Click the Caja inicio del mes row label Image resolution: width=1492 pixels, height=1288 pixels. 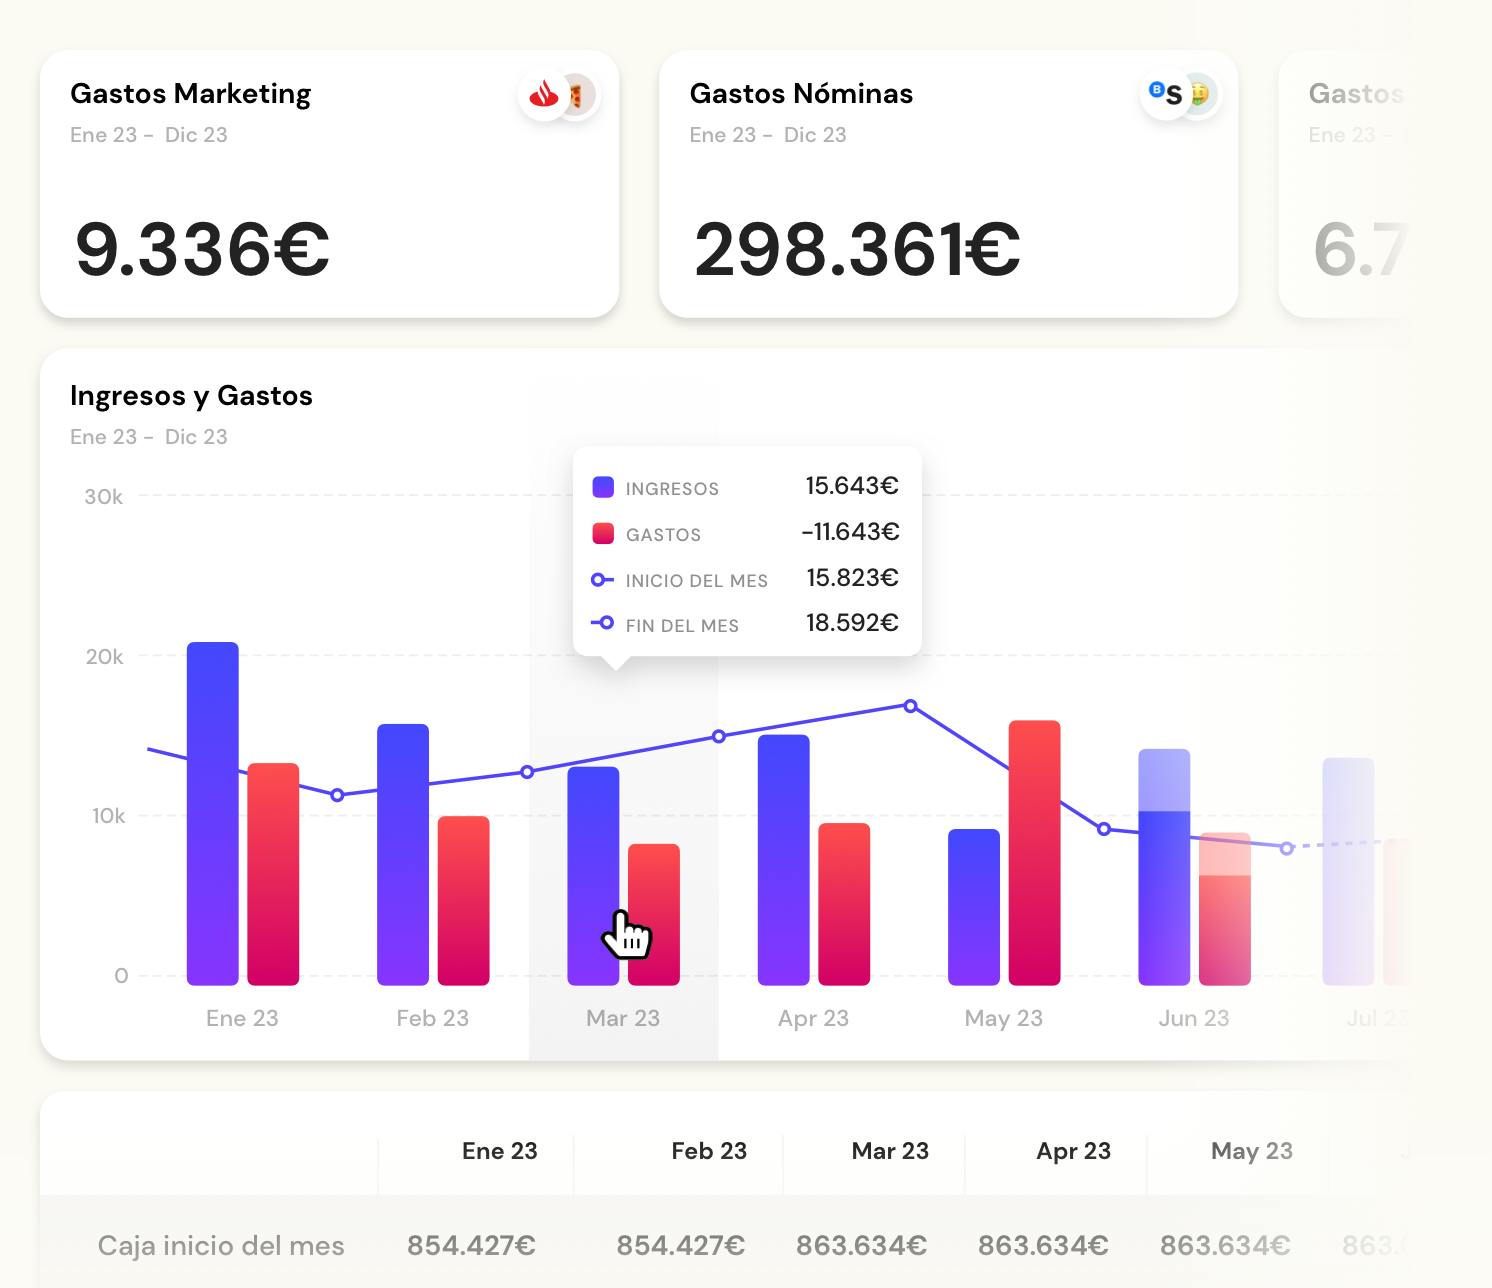pyautogui.click(x=221, y=1246)
